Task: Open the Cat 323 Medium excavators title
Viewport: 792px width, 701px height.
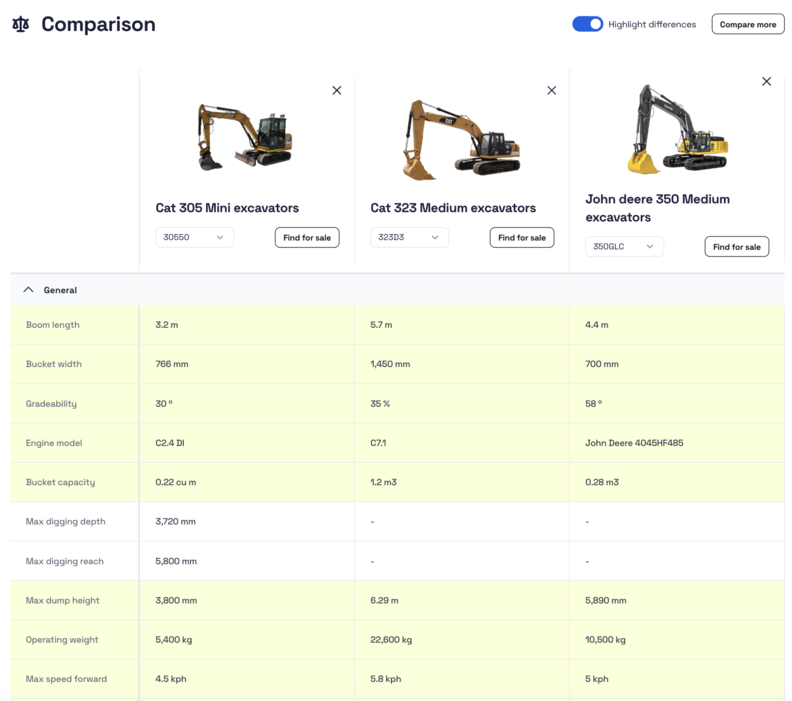Action: [453, 208]
